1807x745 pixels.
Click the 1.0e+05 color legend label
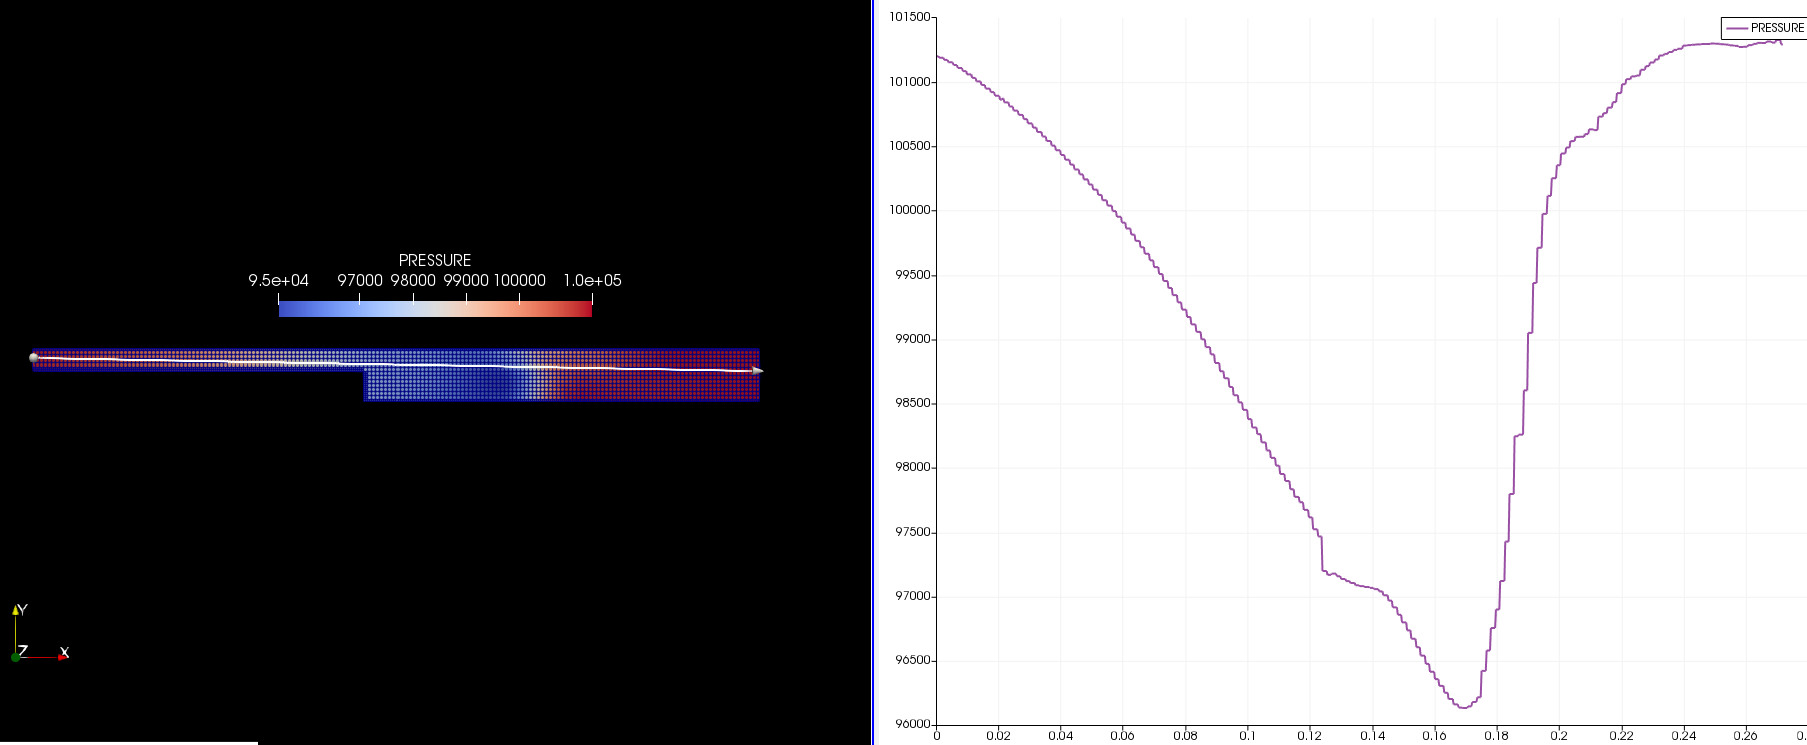coord(592,281)
